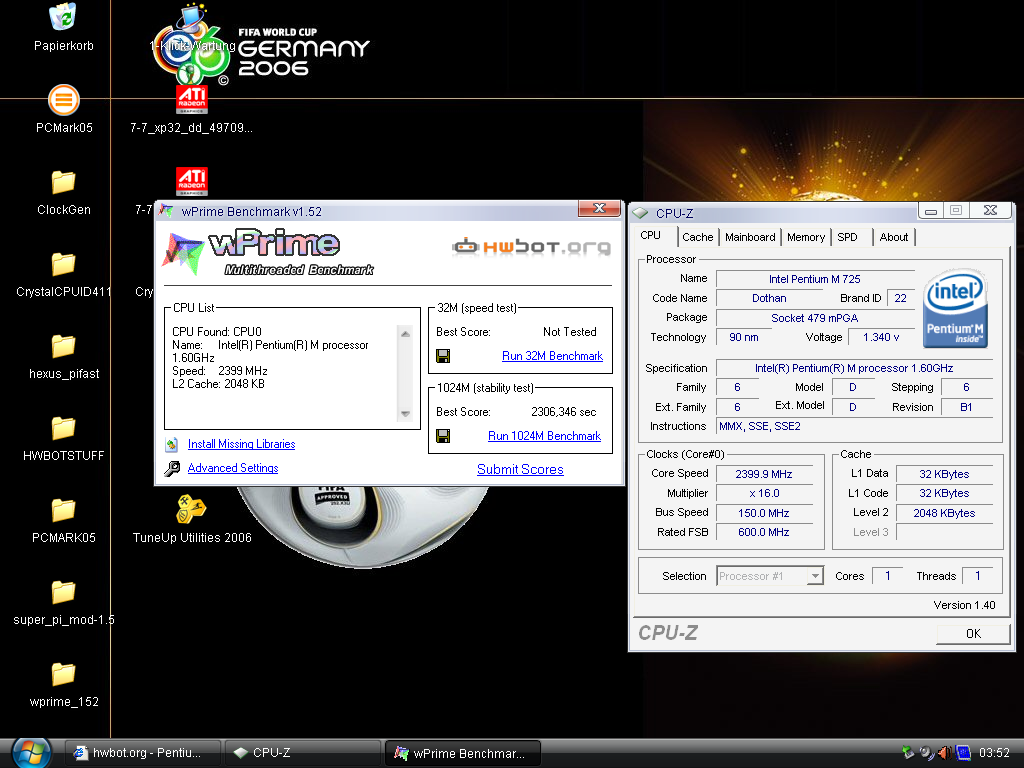Image resolution: width=1024 pixels, height=768 pixels.
Task: Click the blue display tray icon beside the clock
Action: [x=963, y=752]
